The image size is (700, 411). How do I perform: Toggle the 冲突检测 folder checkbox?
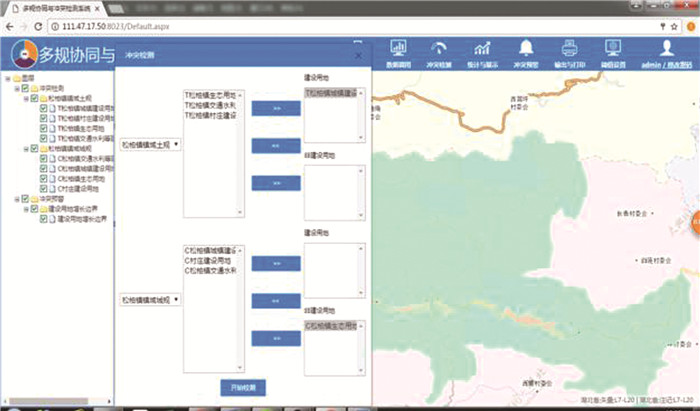tap(26, 88)
